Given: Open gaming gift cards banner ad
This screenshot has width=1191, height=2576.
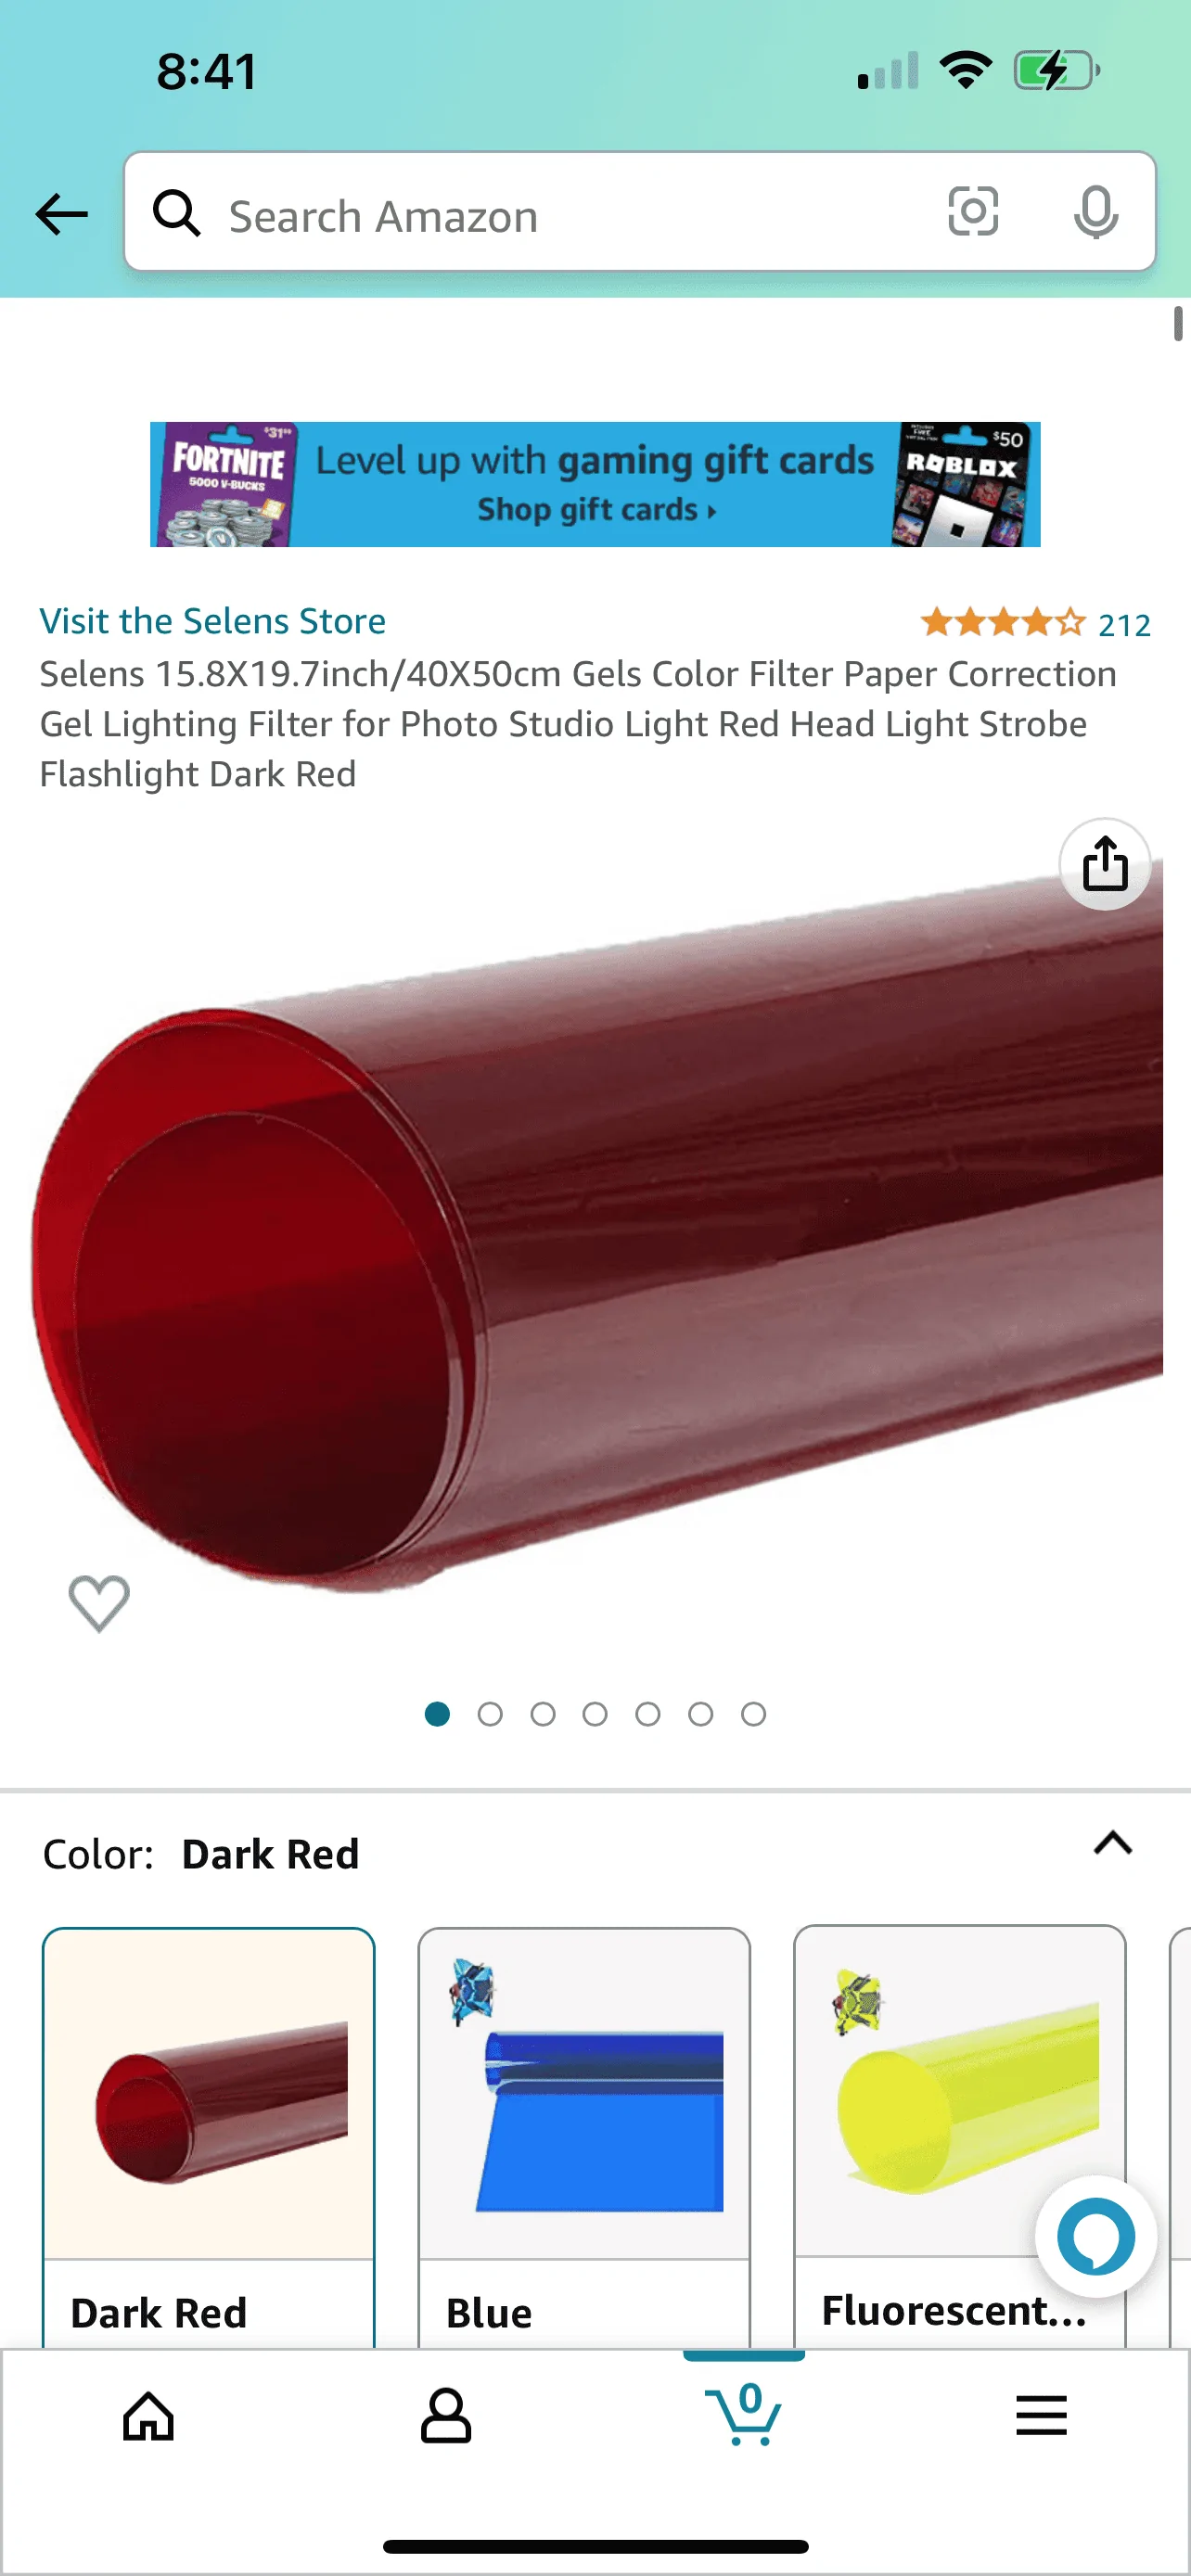Looking at the screenshot, I should tap(595, 485).
